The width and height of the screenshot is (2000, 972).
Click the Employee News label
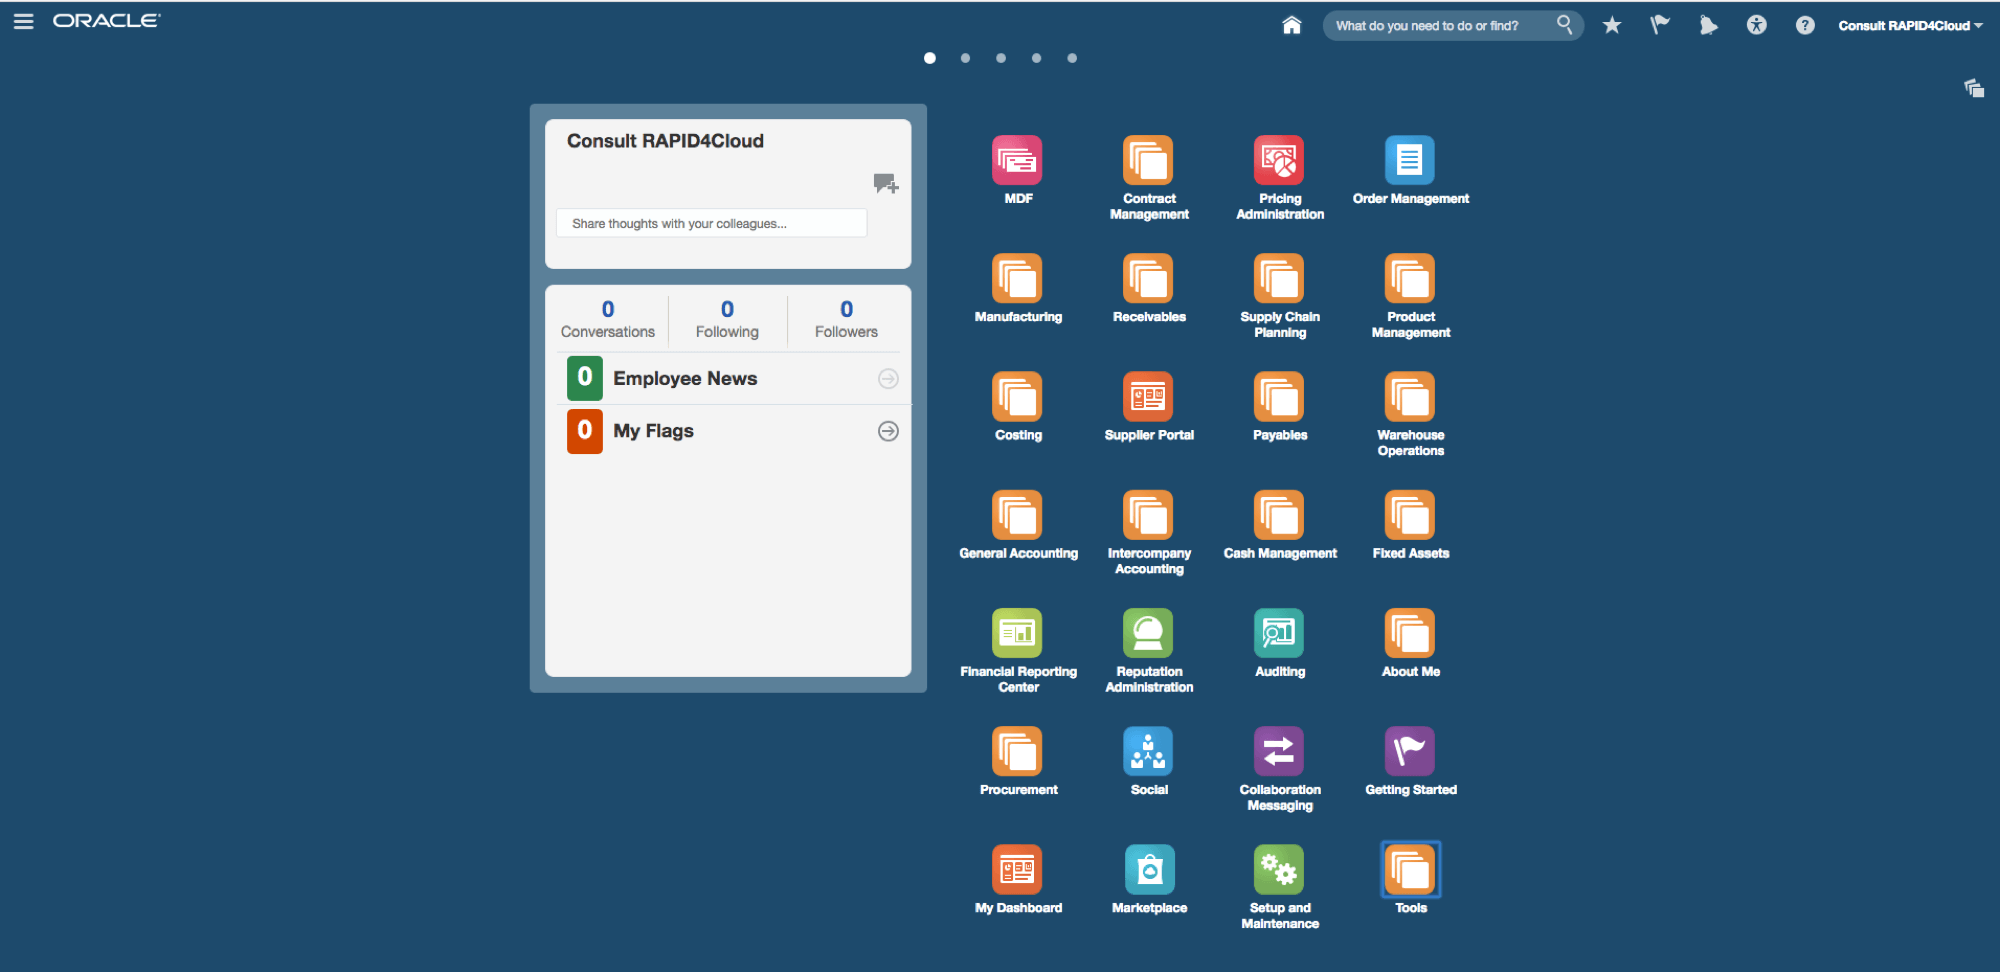[x=685, y=379]
